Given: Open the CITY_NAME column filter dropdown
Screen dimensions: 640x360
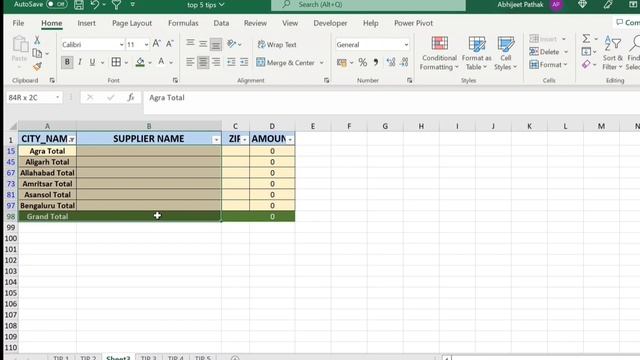Looking at the screenshot, I should coord(72,140).
